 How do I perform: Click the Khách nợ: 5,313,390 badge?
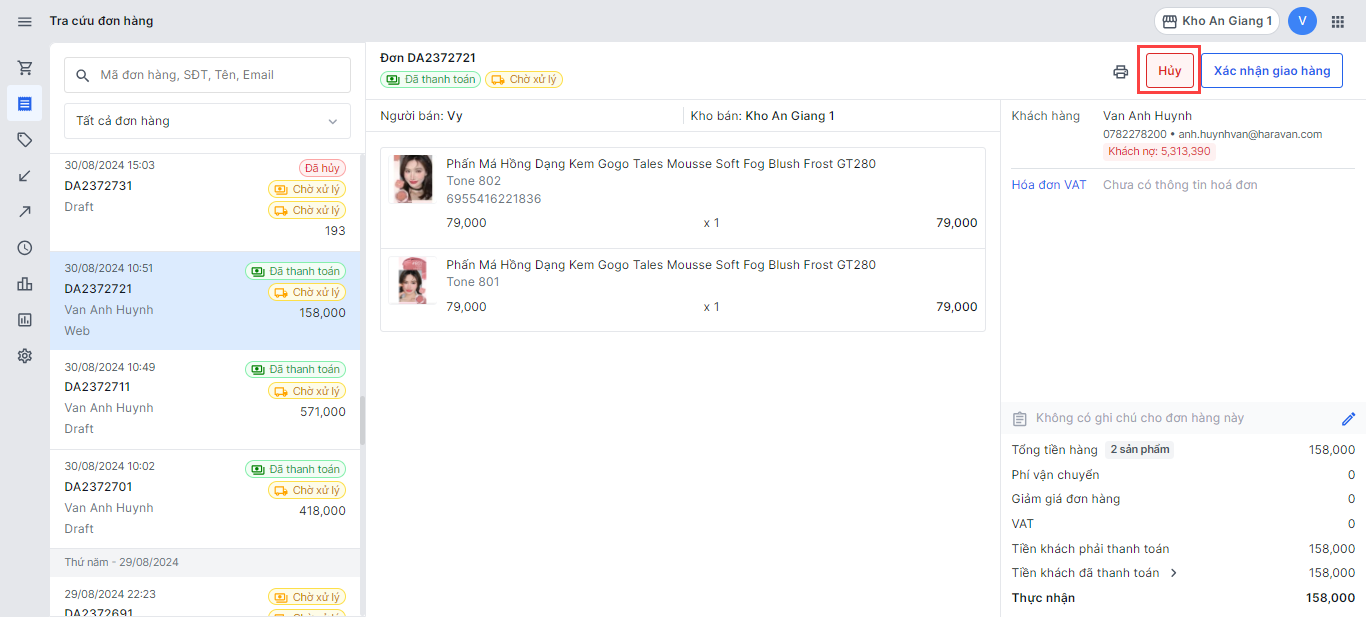(x=1160, y=152)
